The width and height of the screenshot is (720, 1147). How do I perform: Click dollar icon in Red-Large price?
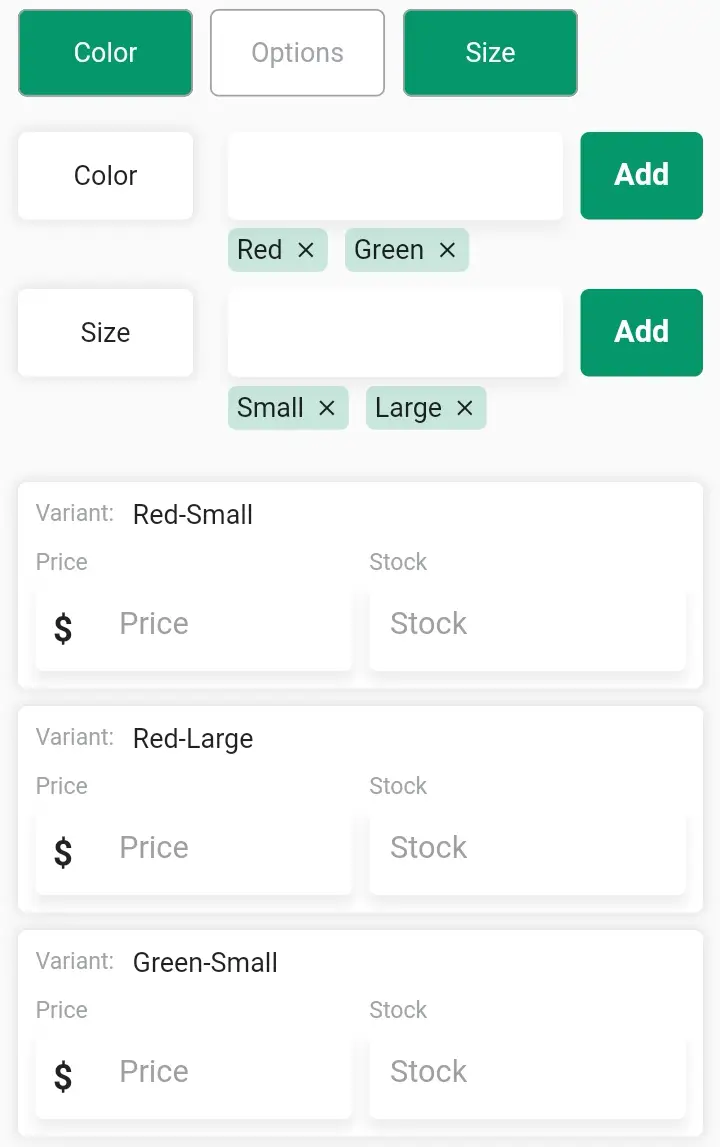(63, 852)
